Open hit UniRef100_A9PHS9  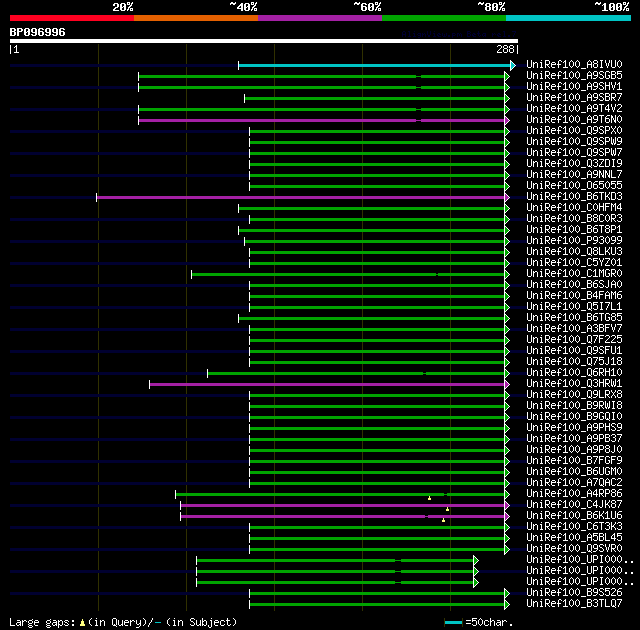click(574, 428)
